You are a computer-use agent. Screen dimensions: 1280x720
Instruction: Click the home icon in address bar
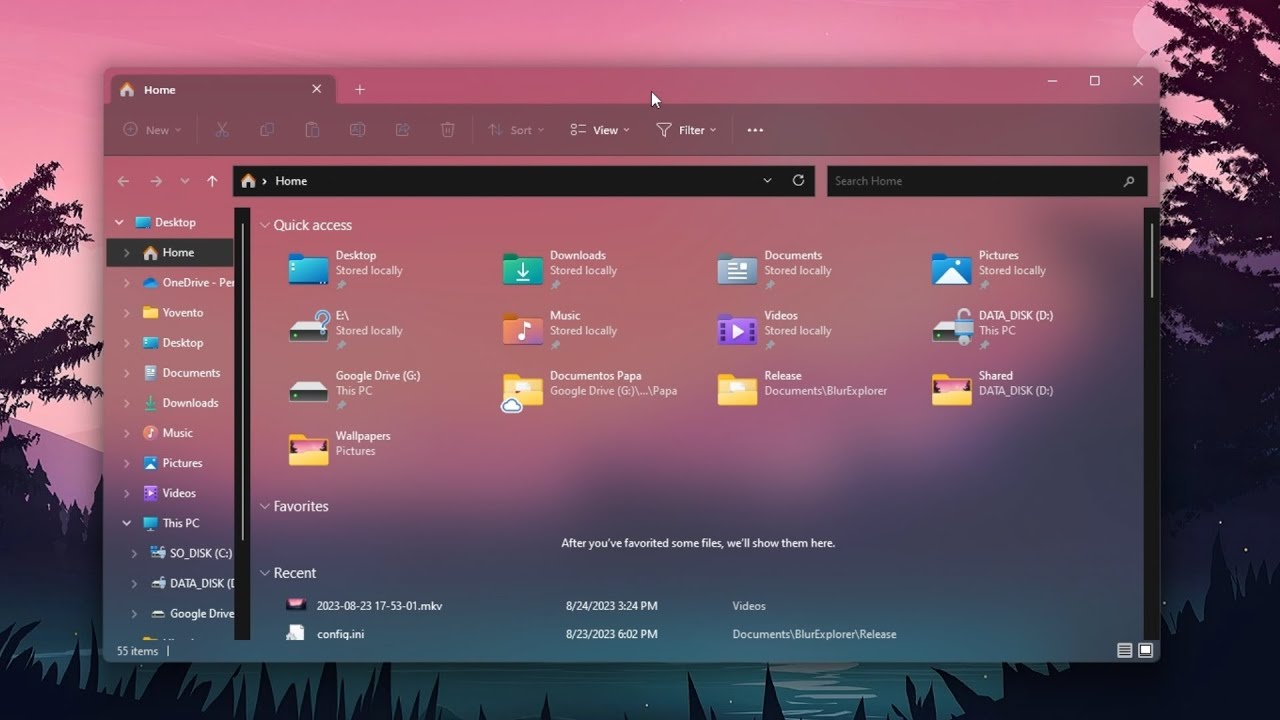click(x=248, y=181)
